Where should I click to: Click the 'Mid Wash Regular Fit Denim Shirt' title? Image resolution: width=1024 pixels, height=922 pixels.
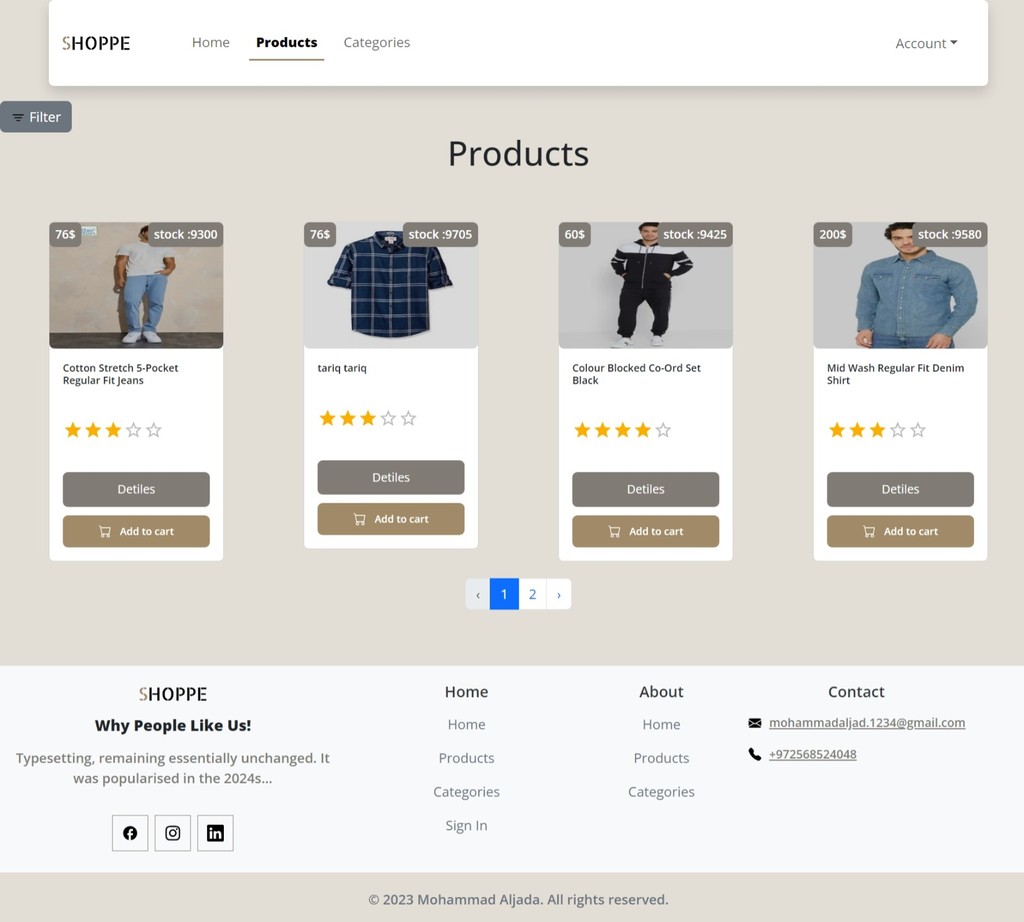coord(895,374)
